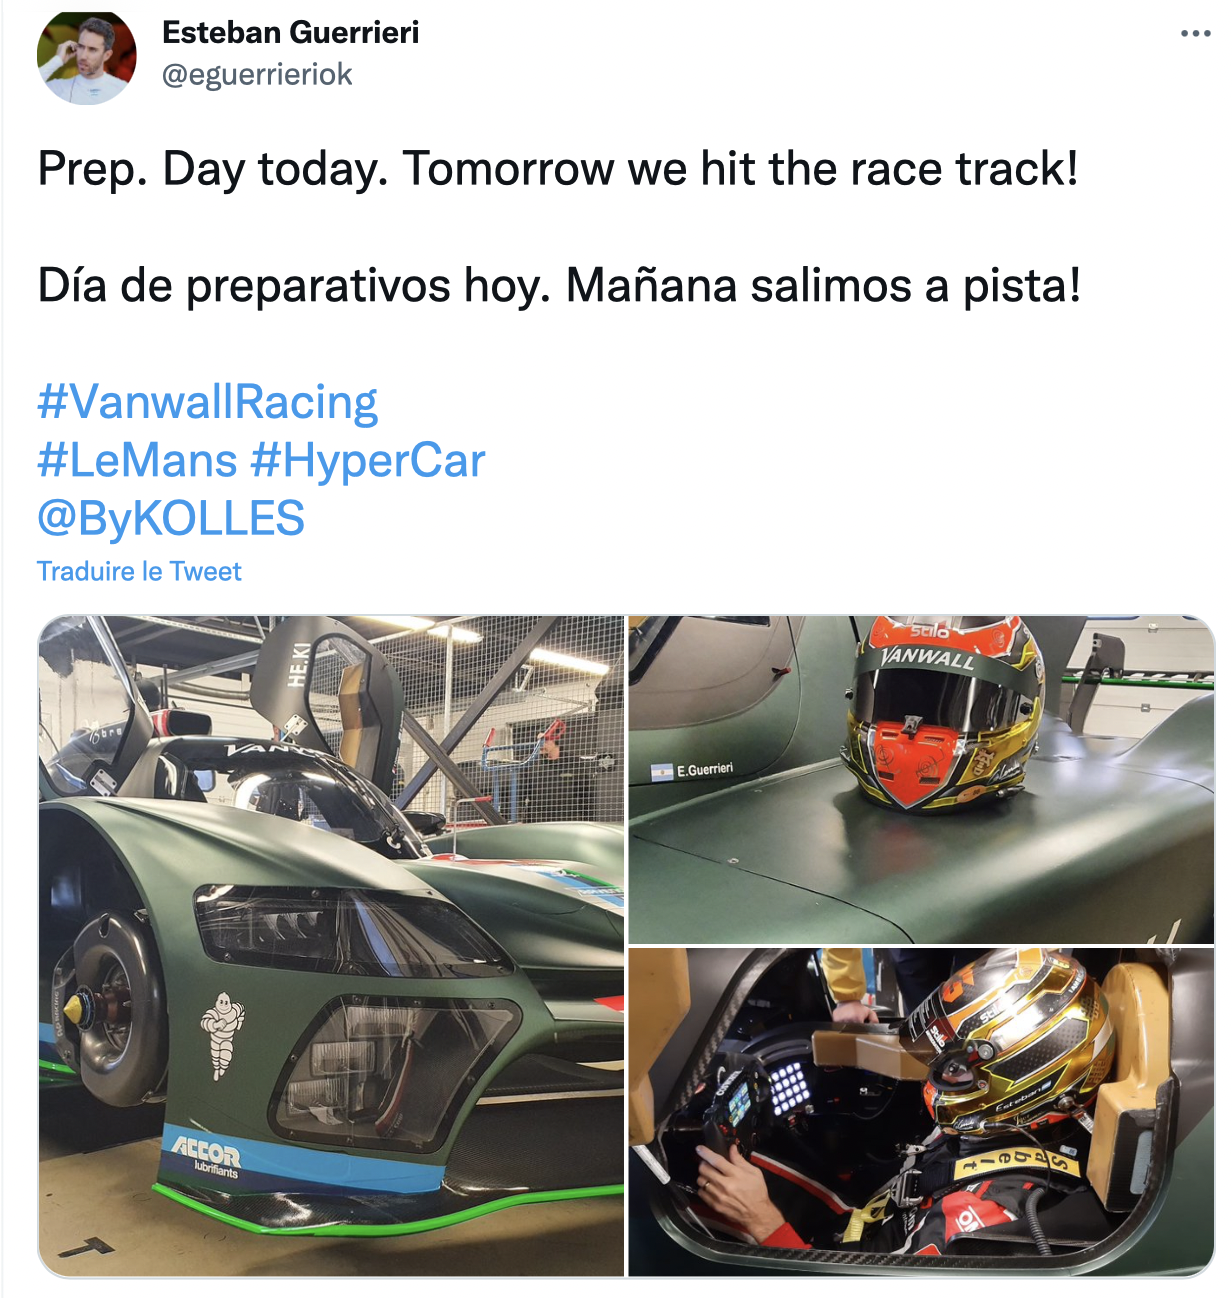Open the Vanwall helmet on car photo
Image resolution: width=1232 pixels, height=1298 pixels.
(921, 779)
